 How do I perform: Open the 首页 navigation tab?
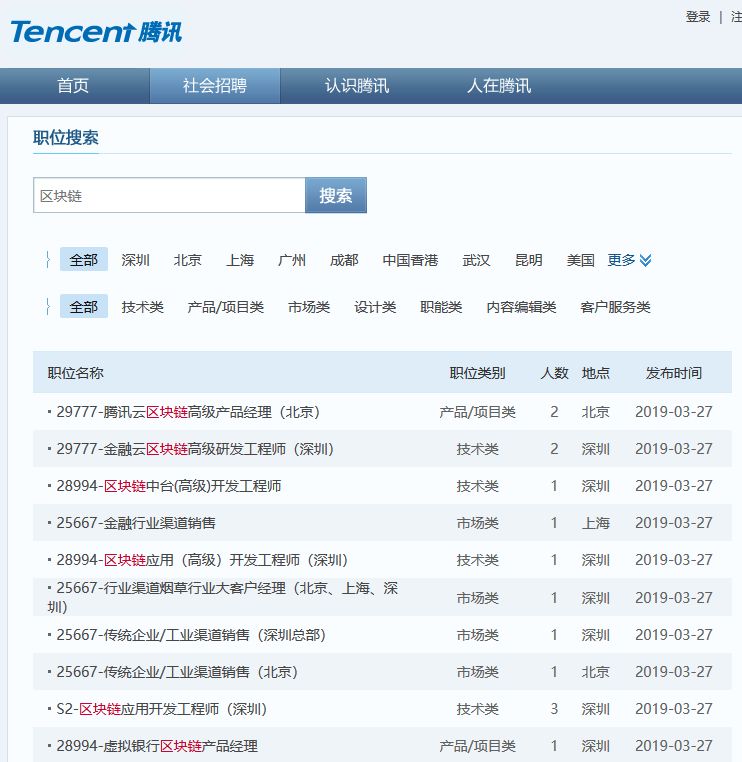pos(73,86)
